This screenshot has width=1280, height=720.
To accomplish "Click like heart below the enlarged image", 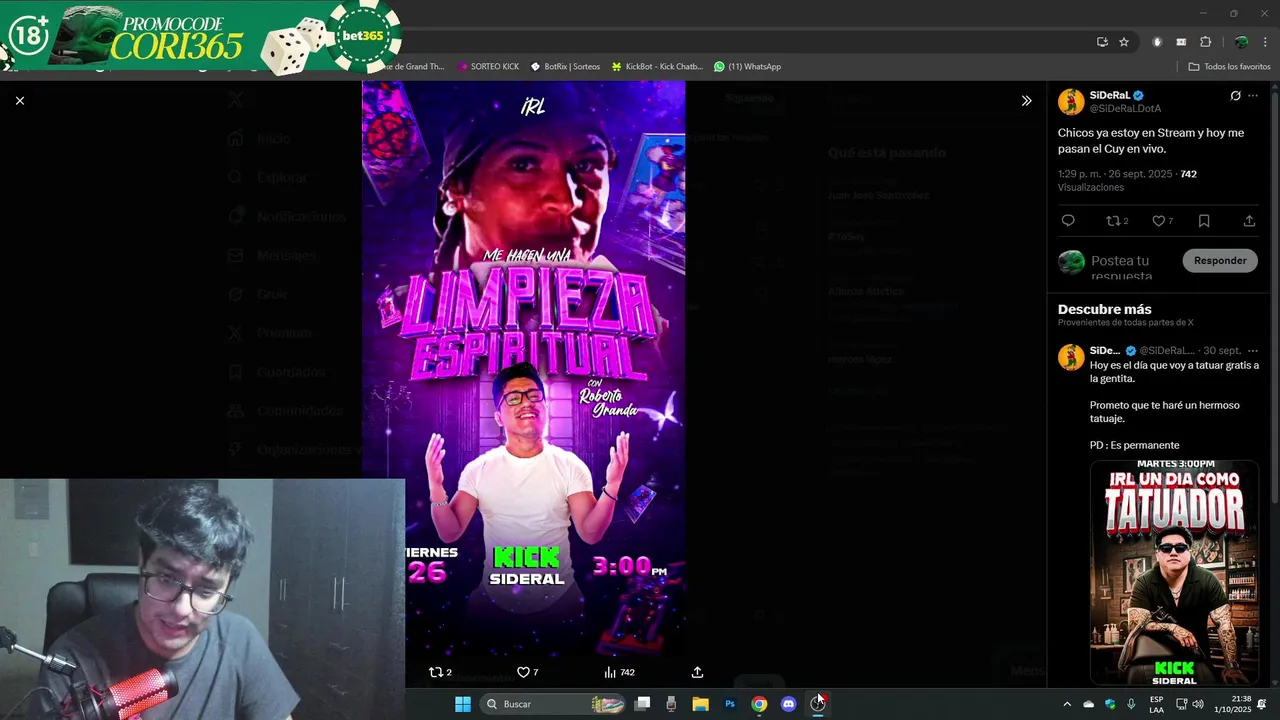I will [x=528, y=673].
